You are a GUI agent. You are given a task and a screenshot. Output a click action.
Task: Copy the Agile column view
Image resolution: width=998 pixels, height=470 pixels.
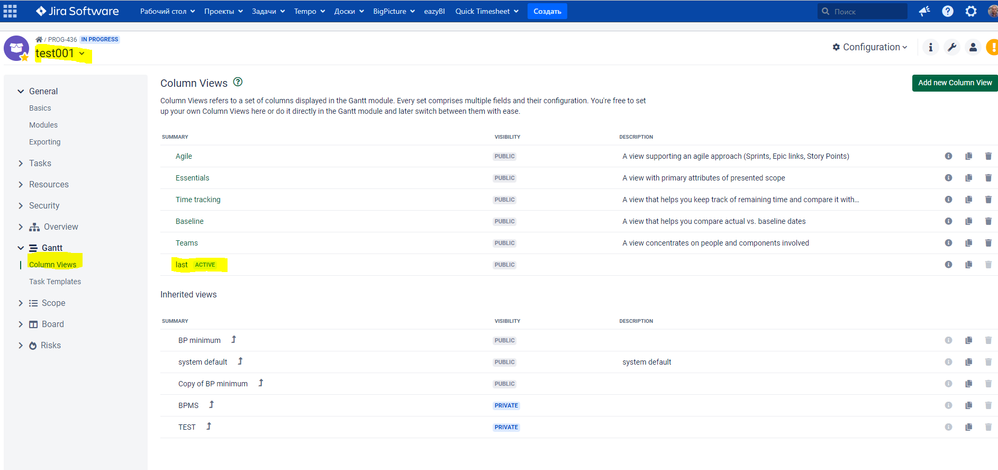coord(969,156)
